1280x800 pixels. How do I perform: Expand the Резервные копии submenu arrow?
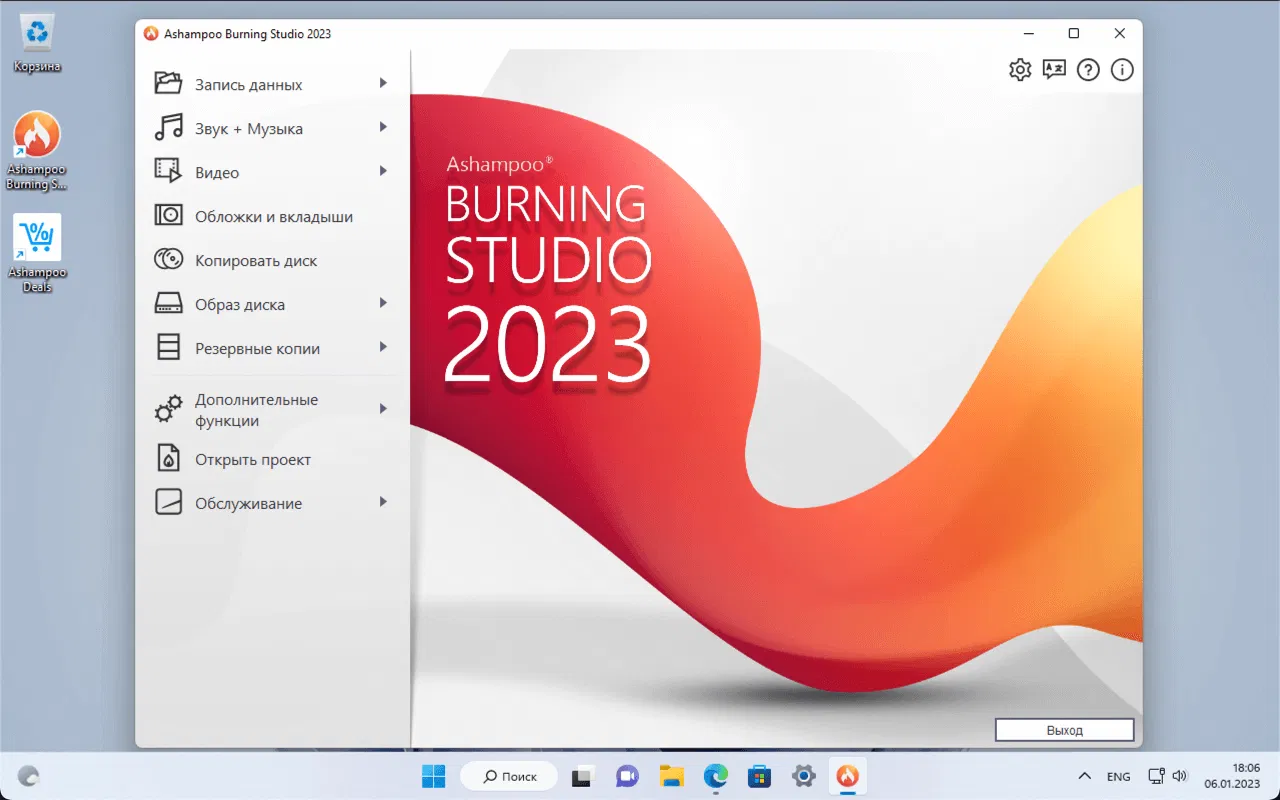coord(383,347)
